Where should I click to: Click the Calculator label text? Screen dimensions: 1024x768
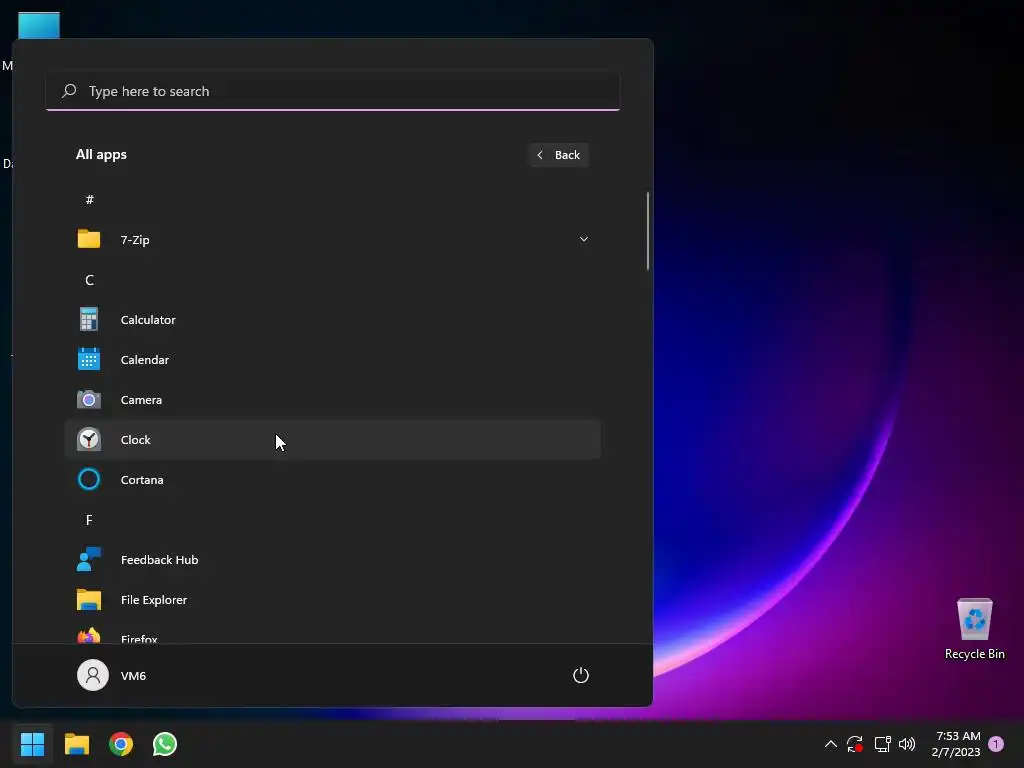[x=148, y=320]
